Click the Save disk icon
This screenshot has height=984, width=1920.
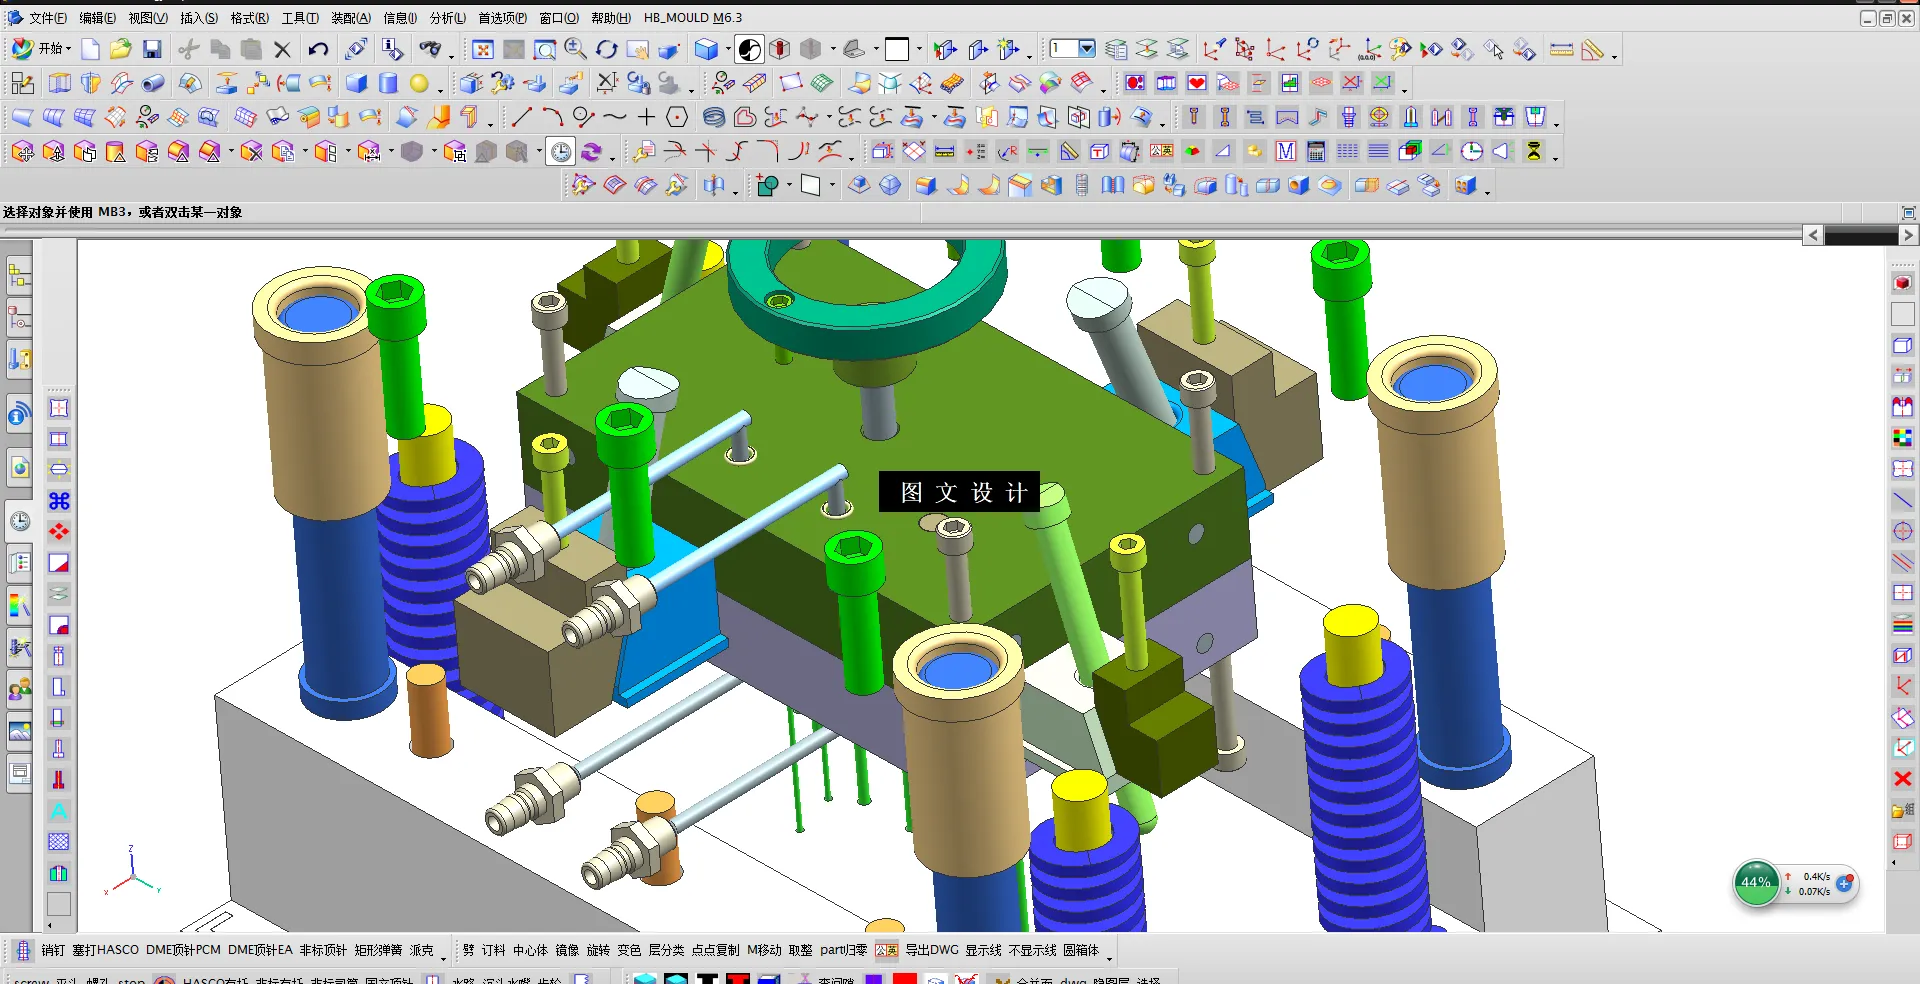pos(152,49)
